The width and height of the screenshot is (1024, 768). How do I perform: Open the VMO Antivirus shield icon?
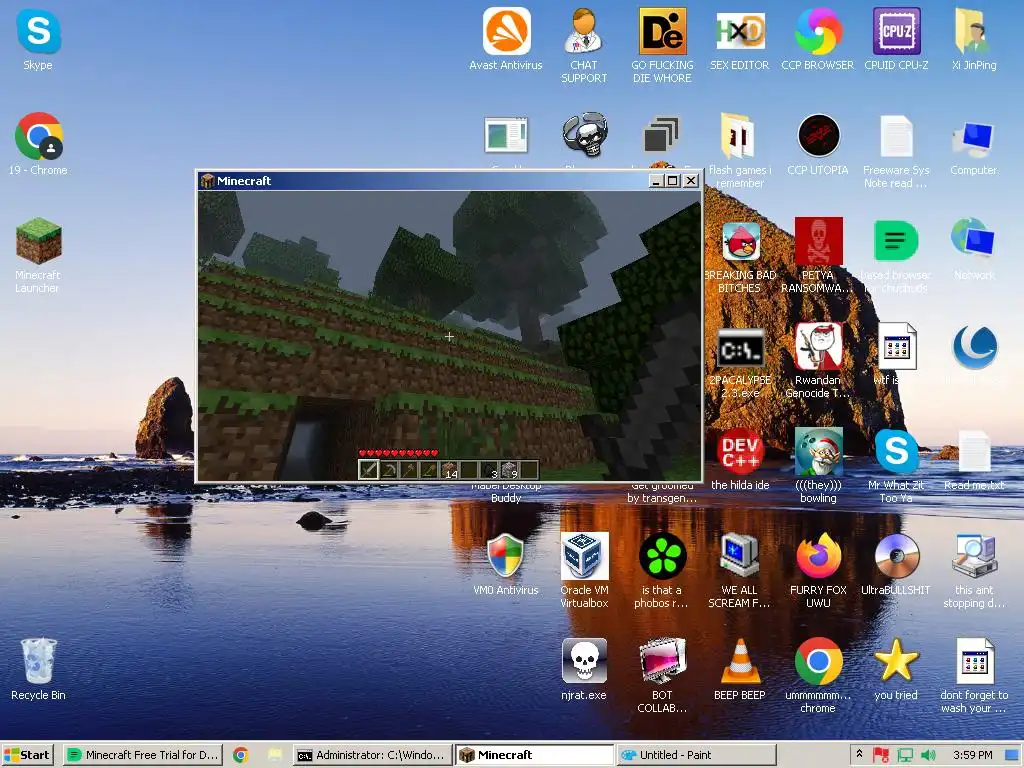pos(506,564)
